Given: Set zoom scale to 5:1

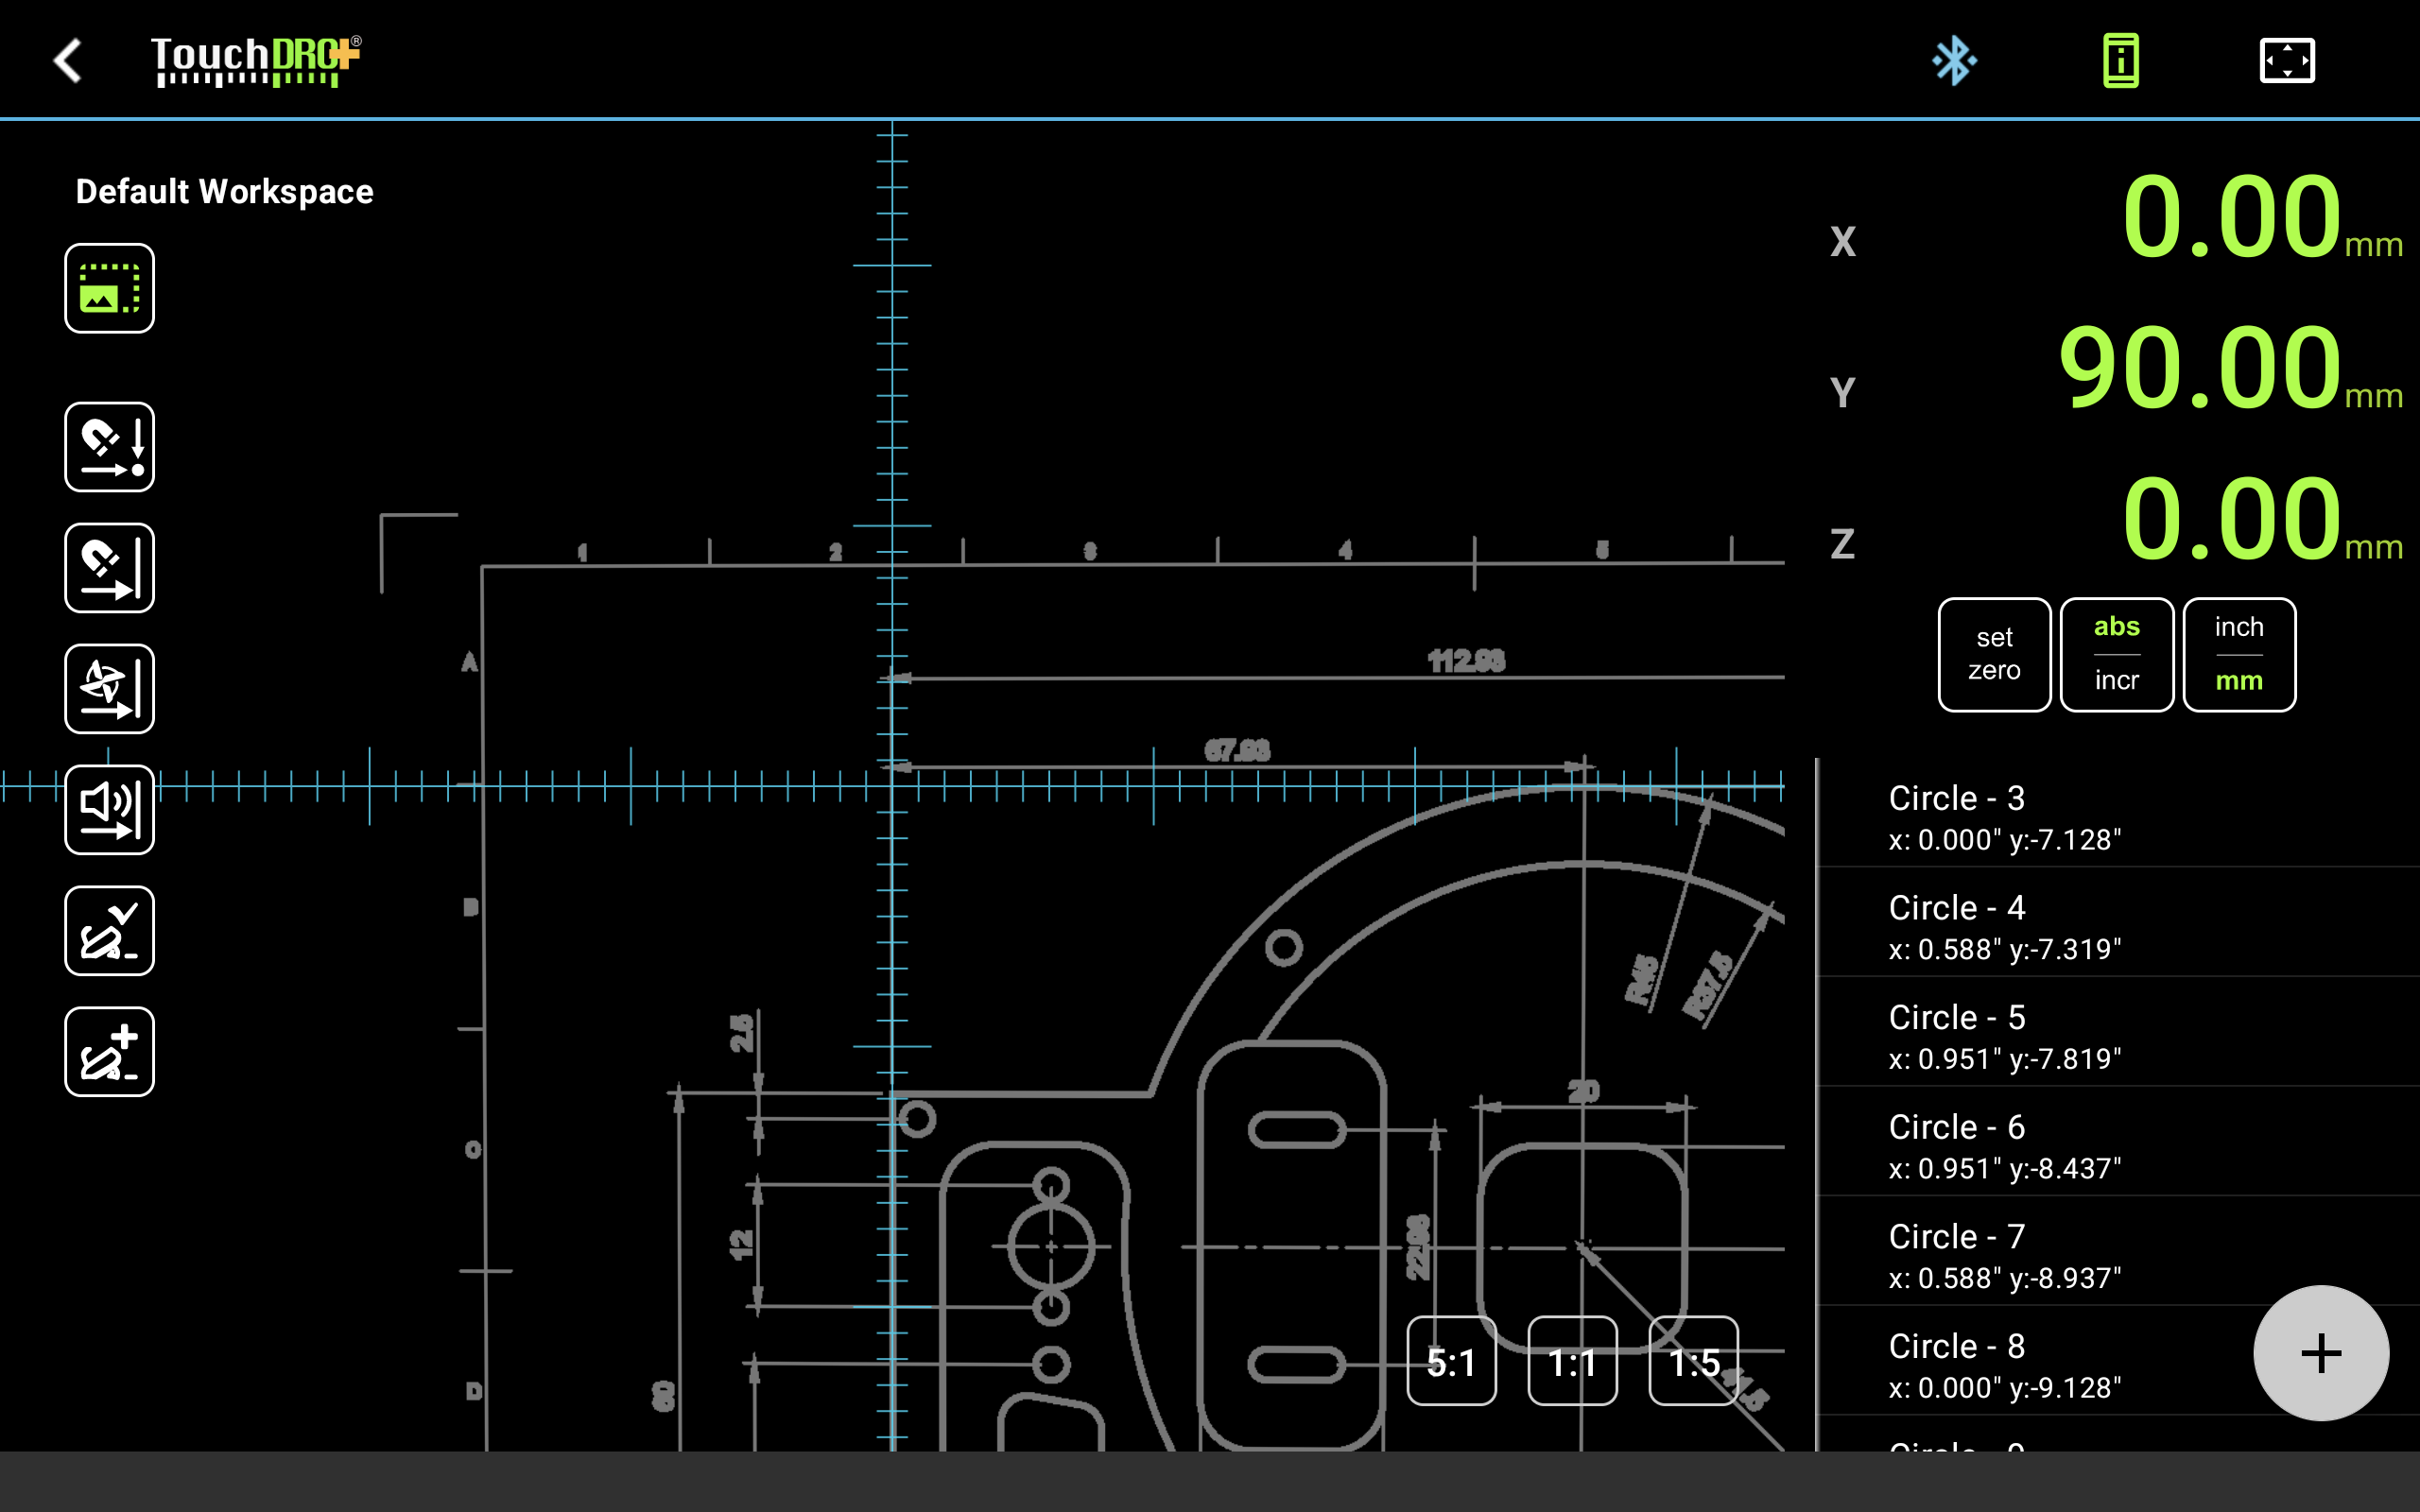Looking at the screenshot, I should pos(1451,1361).
